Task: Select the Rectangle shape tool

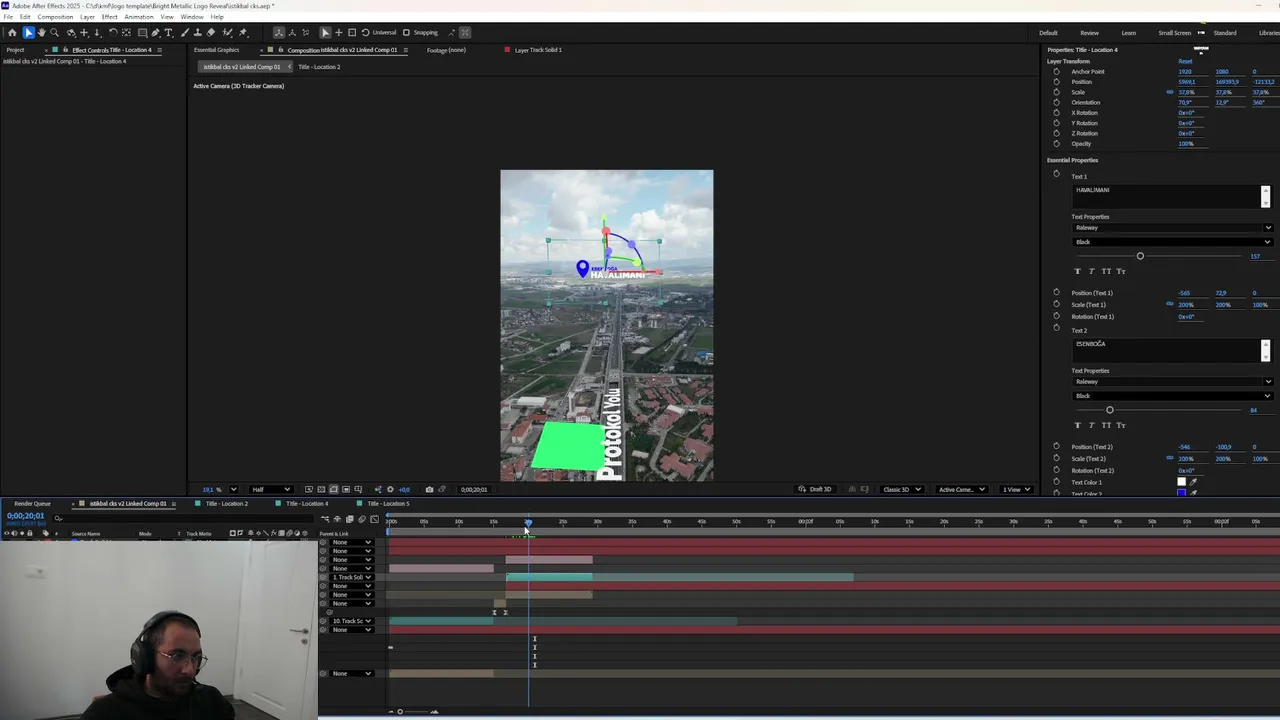Action: [x=142, y=32]
